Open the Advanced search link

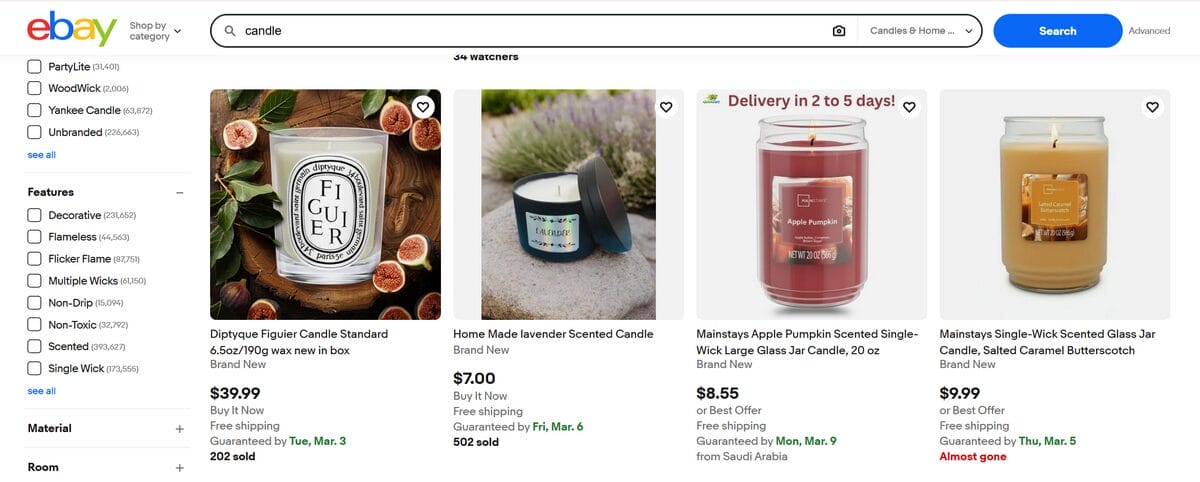point(1149,31)
